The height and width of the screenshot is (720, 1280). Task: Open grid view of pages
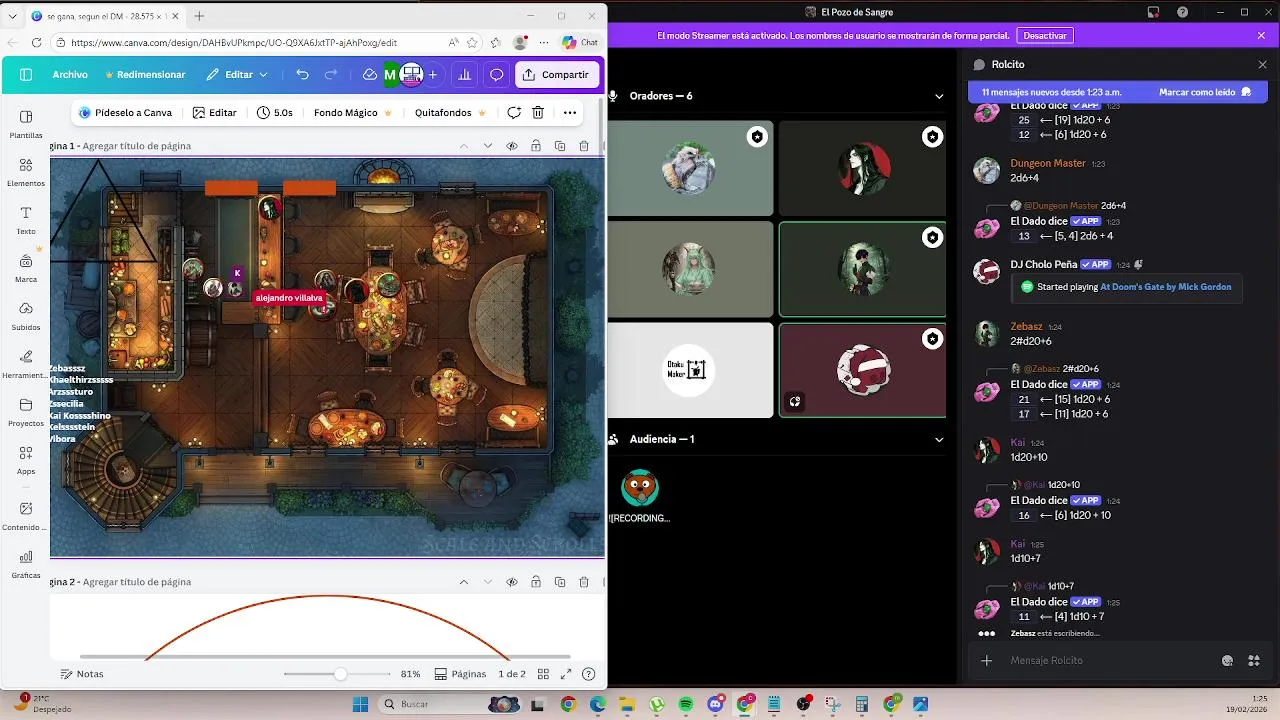click(543, 674)
